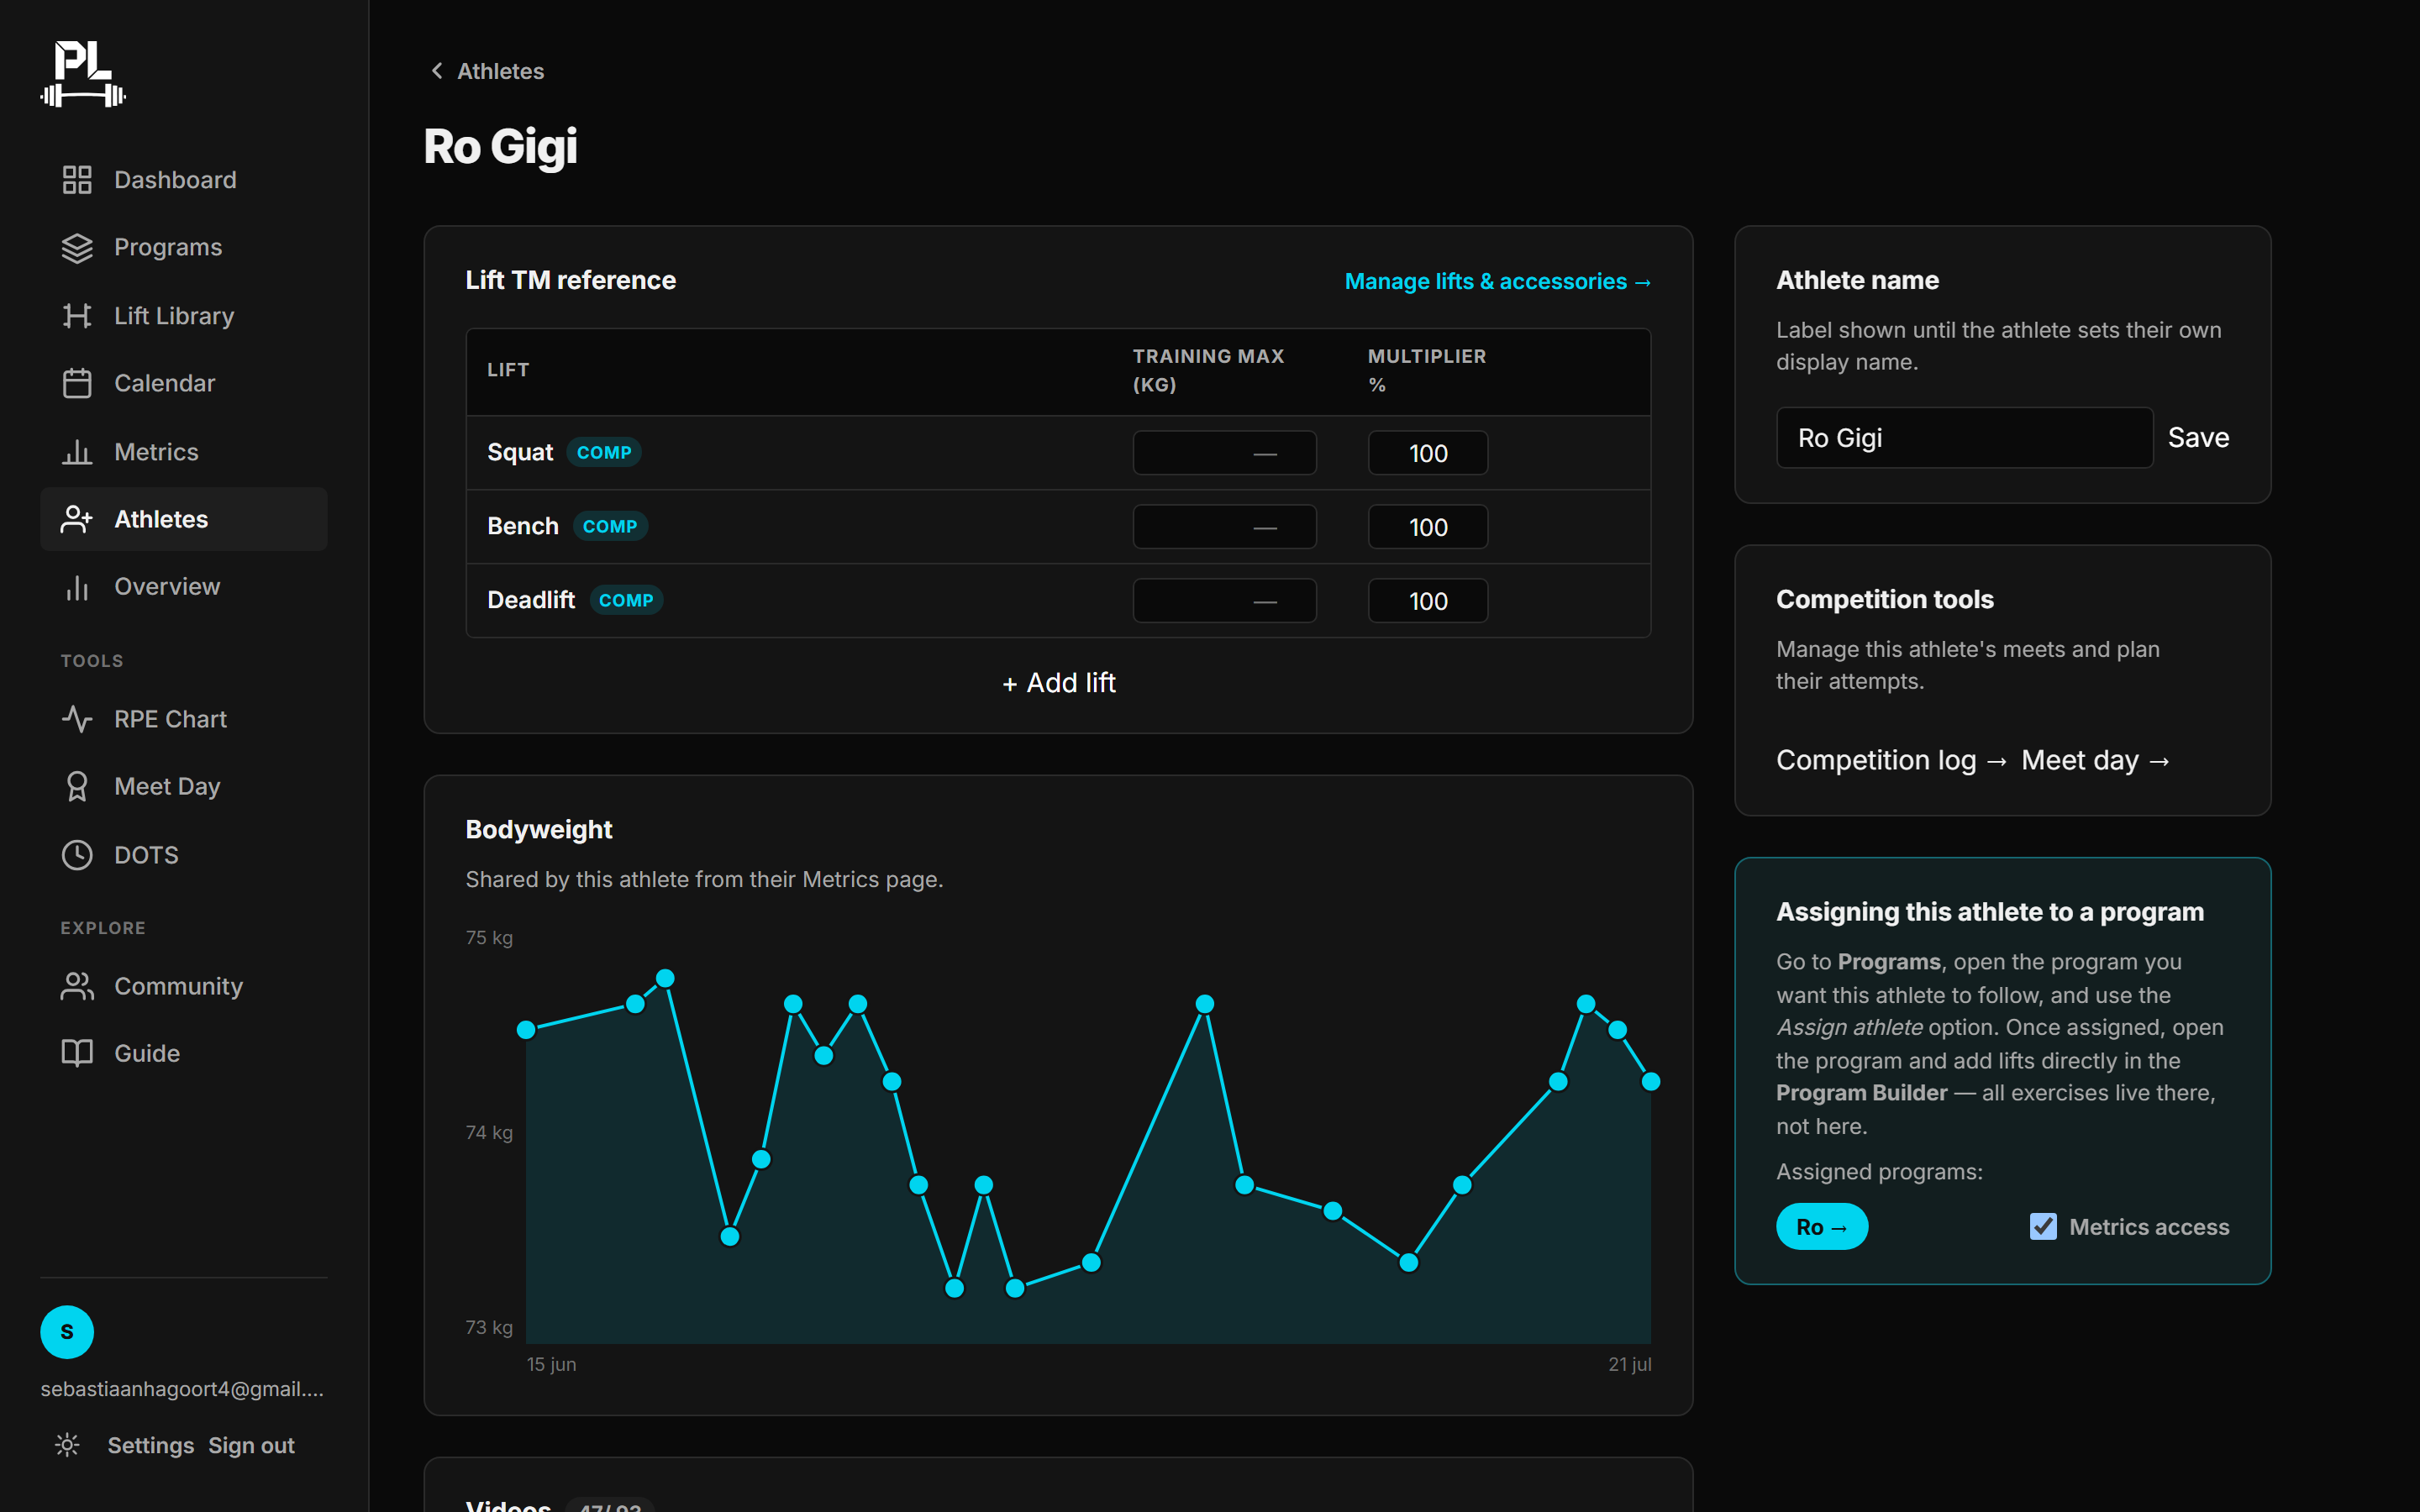Viewport: 2420px width, 1512px height.
Task: Click the RPE Chart pulse icon
Action: (77, 719)
